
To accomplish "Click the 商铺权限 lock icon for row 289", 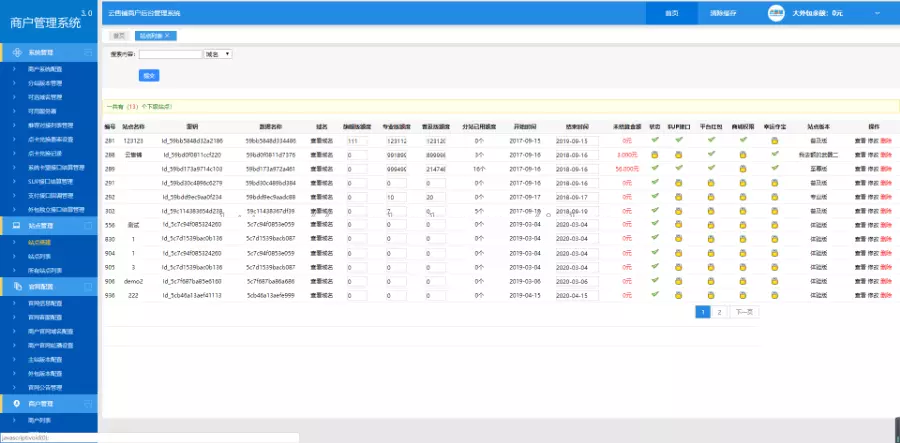I will point(743,169).
